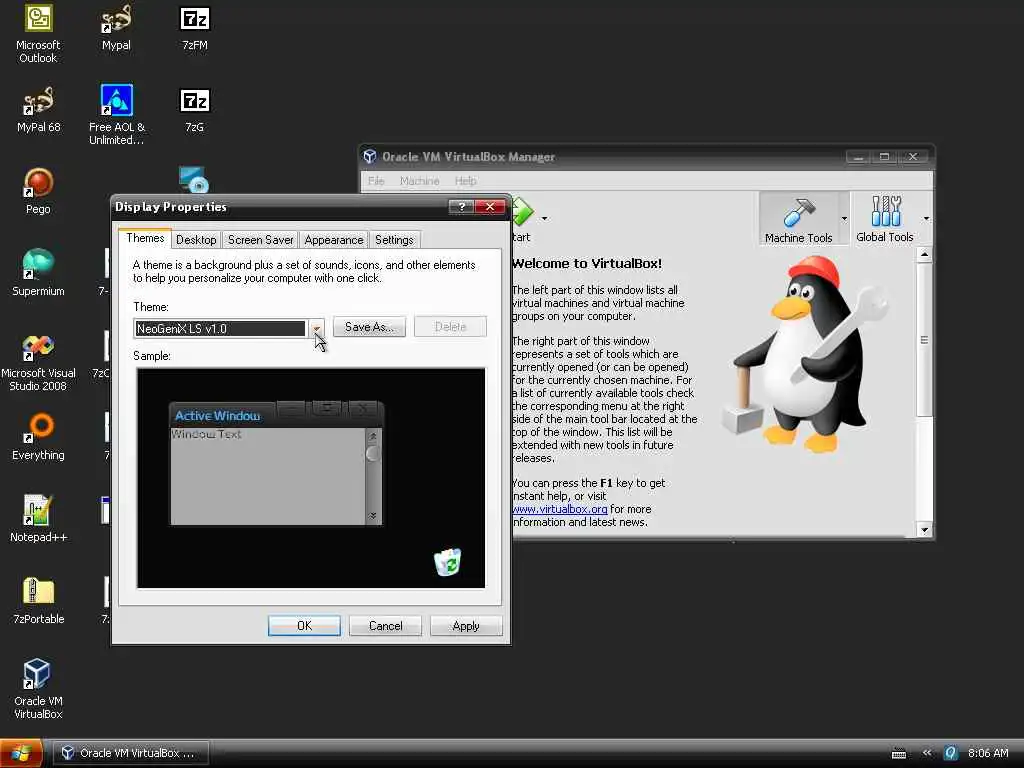Select the Mypal desktop shortcut
The width and height of the screenshot is (1024, 768).
(x=116, y=27)
